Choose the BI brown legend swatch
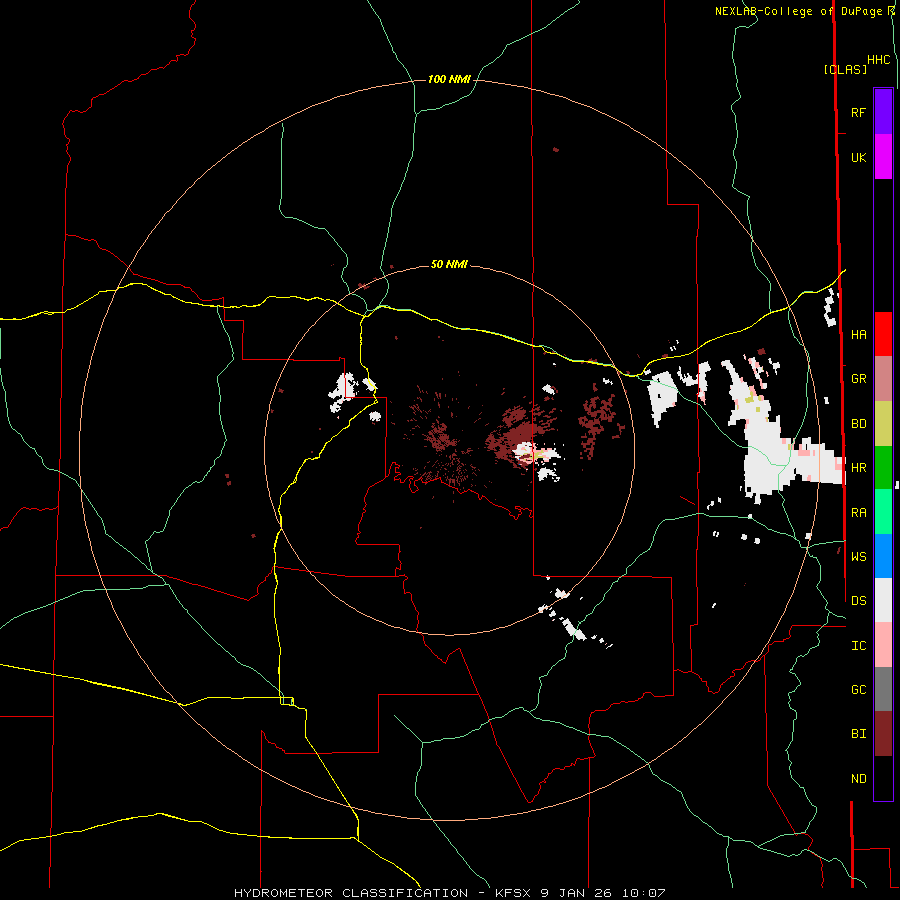Screen dimensions: 900x900 pyautogui.click(x=883, y=734)
